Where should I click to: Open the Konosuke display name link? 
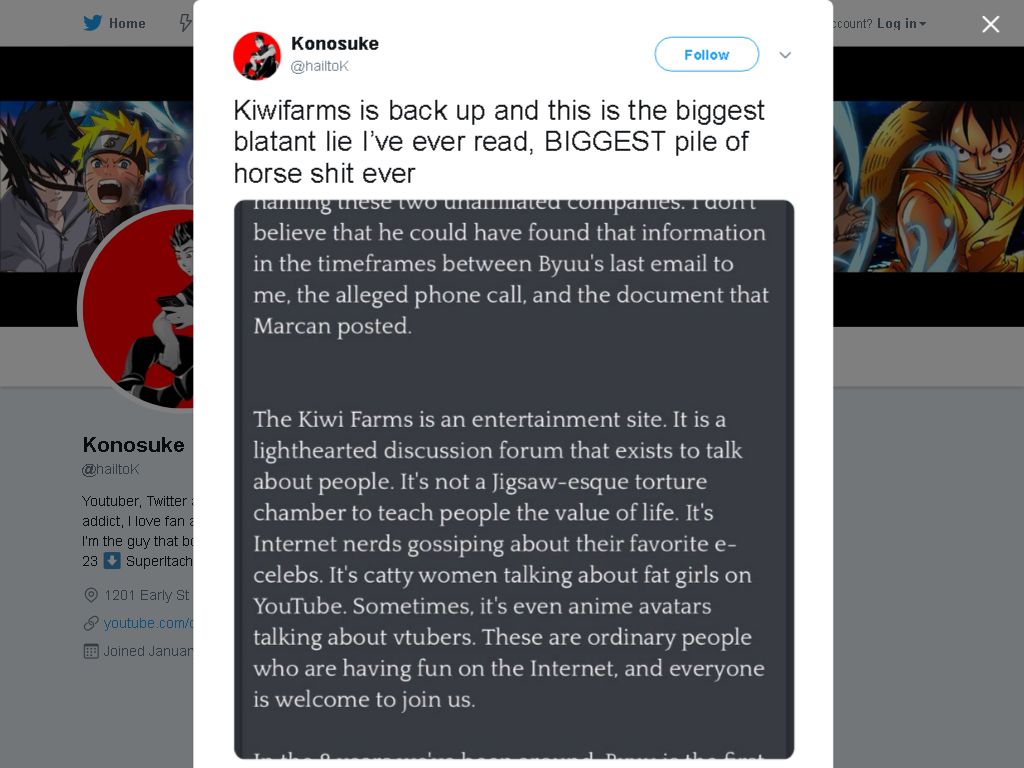click(x=335, y=44)
